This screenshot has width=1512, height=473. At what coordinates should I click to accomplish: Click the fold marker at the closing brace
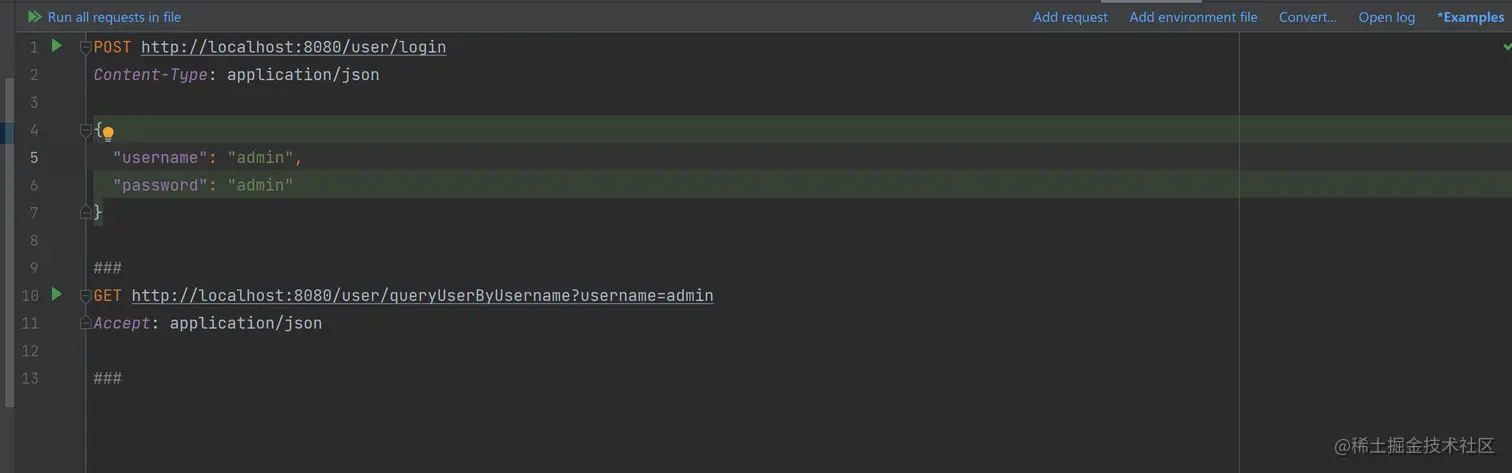(x=86, y=212)
